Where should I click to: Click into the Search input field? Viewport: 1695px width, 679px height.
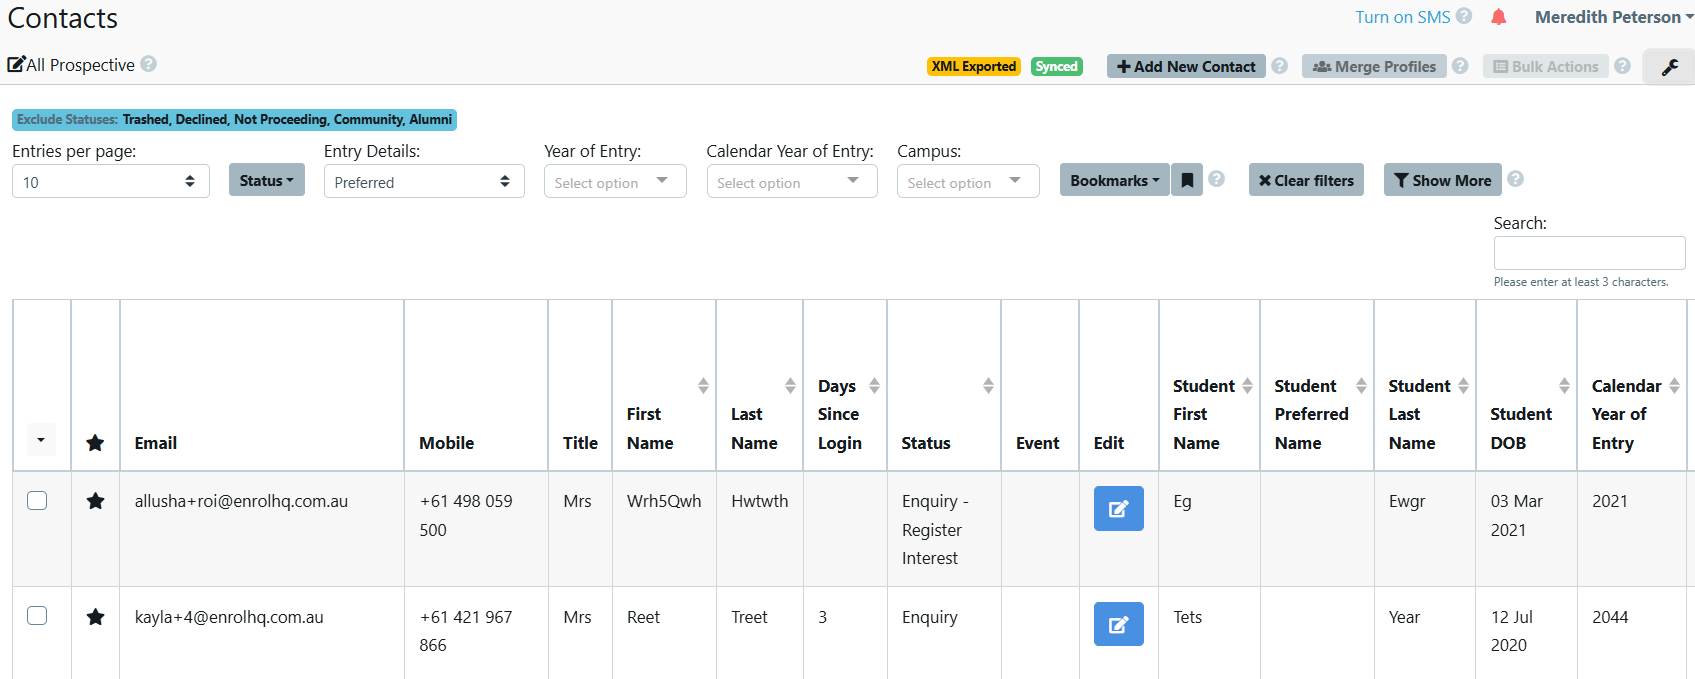(x=1588, y=253)
